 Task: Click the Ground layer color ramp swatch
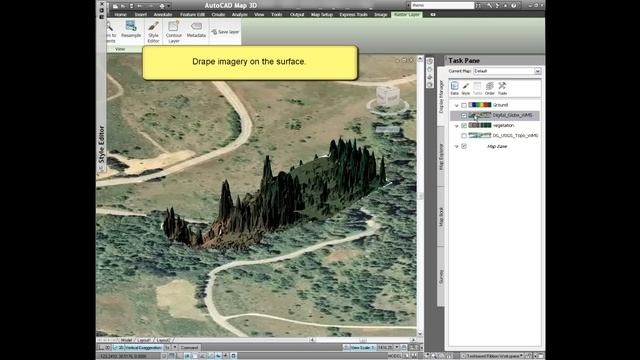[480, 105]
